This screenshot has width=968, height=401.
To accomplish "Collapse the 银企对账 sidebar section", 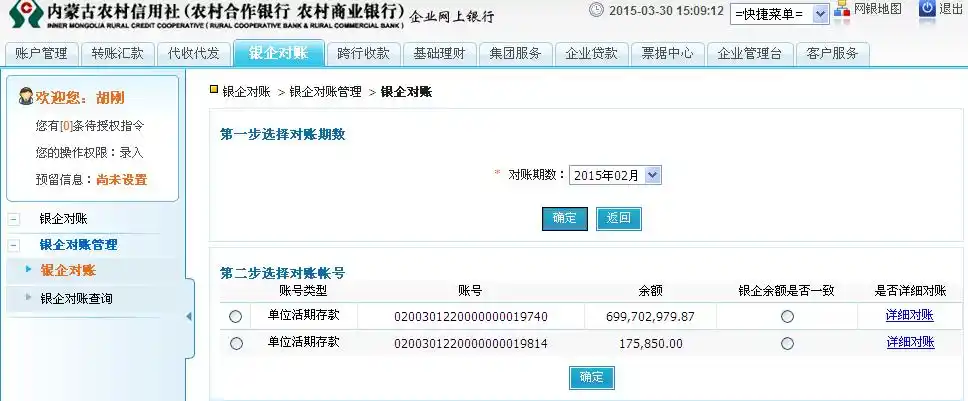I will click(14, 219).
